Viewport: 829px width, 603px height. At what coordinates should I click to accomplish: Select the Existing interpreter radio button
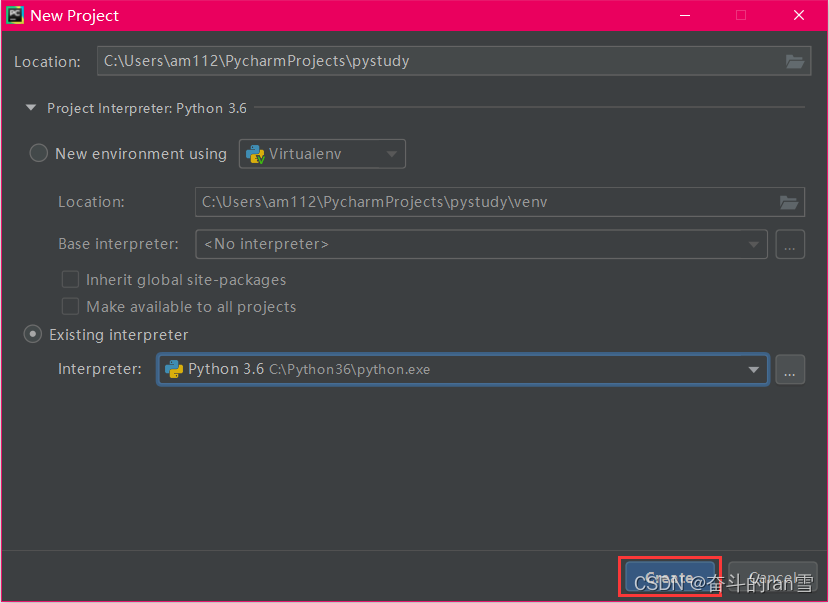pyautogui.click(x=33, y=334)
